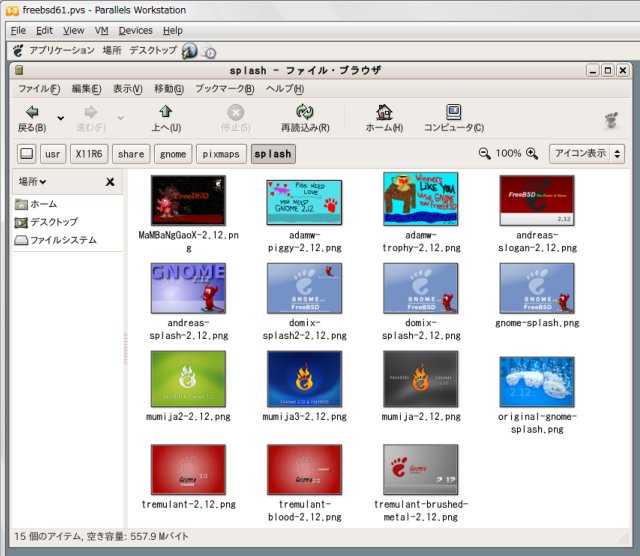Screen dimensions: 640x556
Task: Navigate to the share path button
Action: click(131, 154)
